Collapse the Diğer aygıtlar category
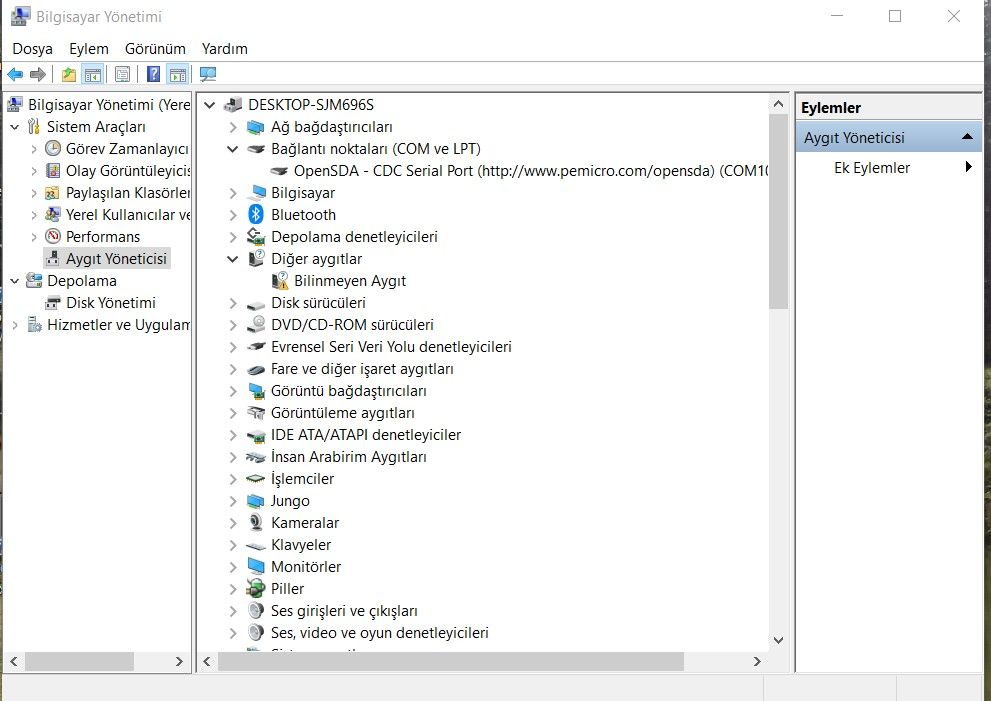 point(233,259)
